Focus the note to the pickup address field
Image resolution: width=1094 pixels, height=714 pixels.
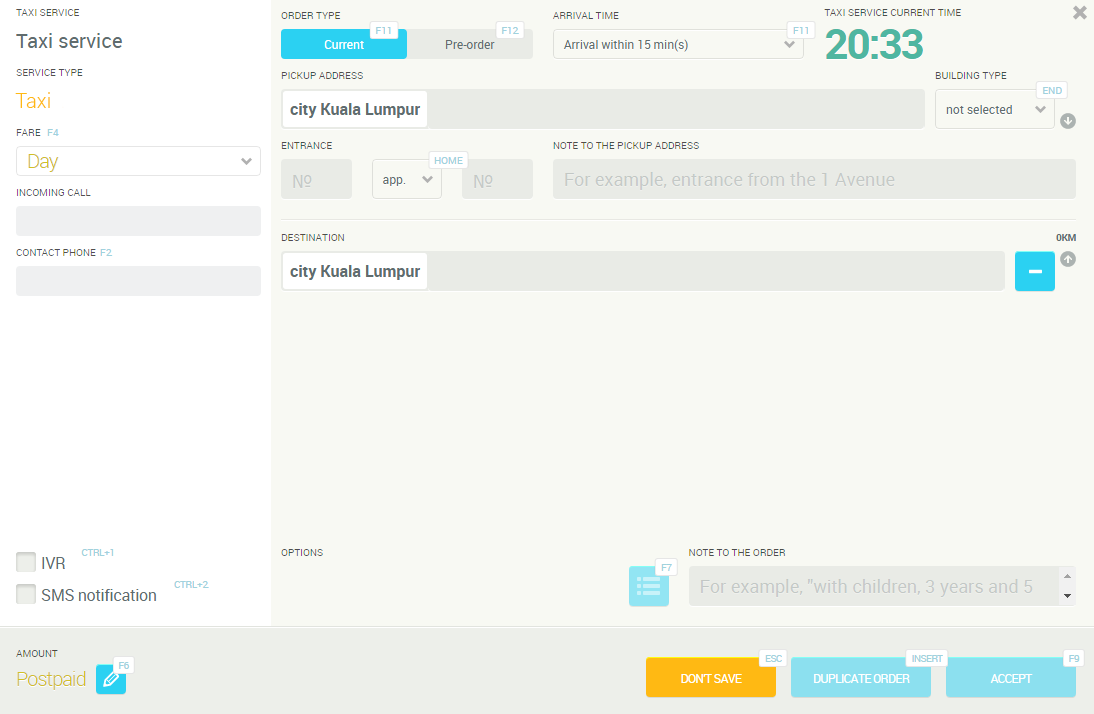click(x=814, y=179)
